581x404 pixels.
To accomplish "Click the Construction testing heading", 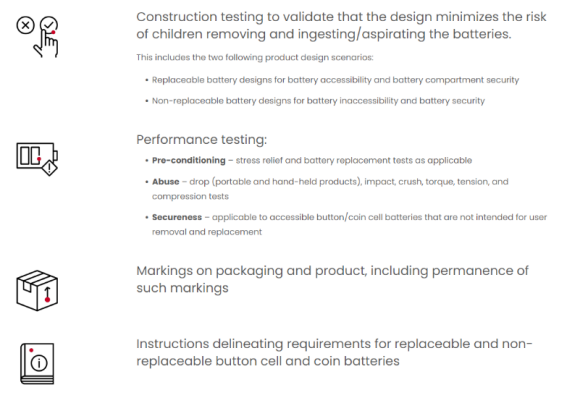I will click(341, 25).
